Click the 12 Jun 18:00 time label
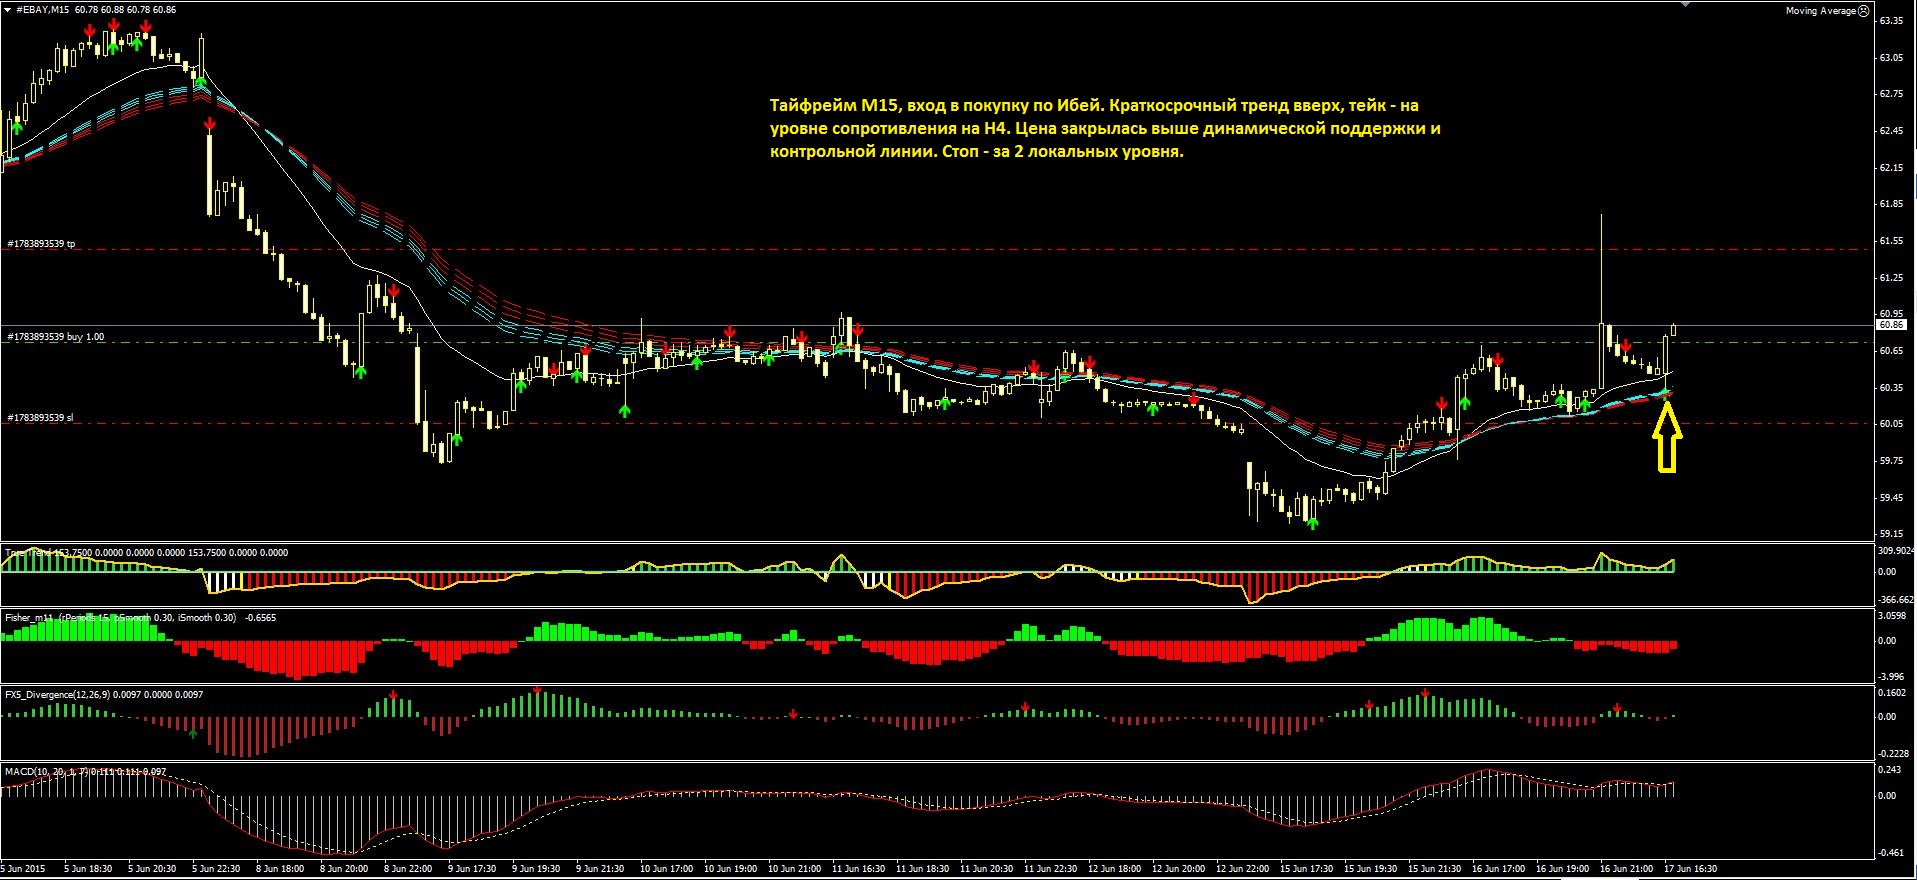Viewport: 1917px width, 880px height. (1114, 869)
